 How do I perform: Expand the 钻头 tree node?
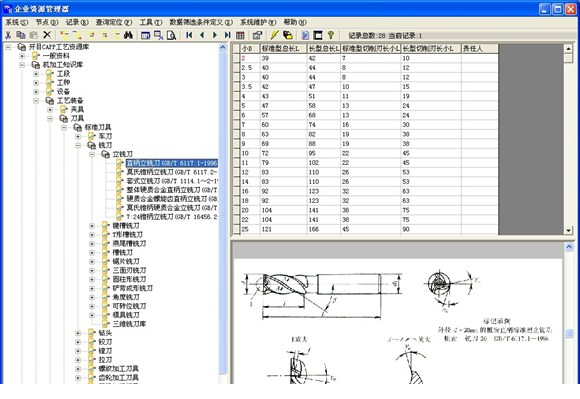click(78, 333)
